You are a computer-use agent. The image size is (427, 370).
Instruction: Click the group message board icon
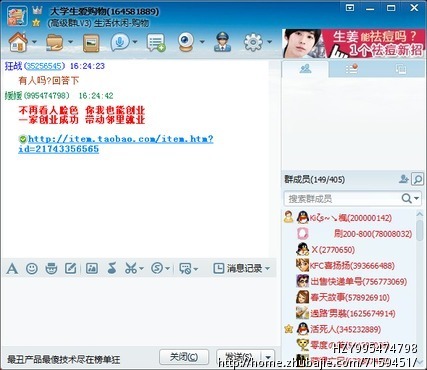tap(156, 43)
